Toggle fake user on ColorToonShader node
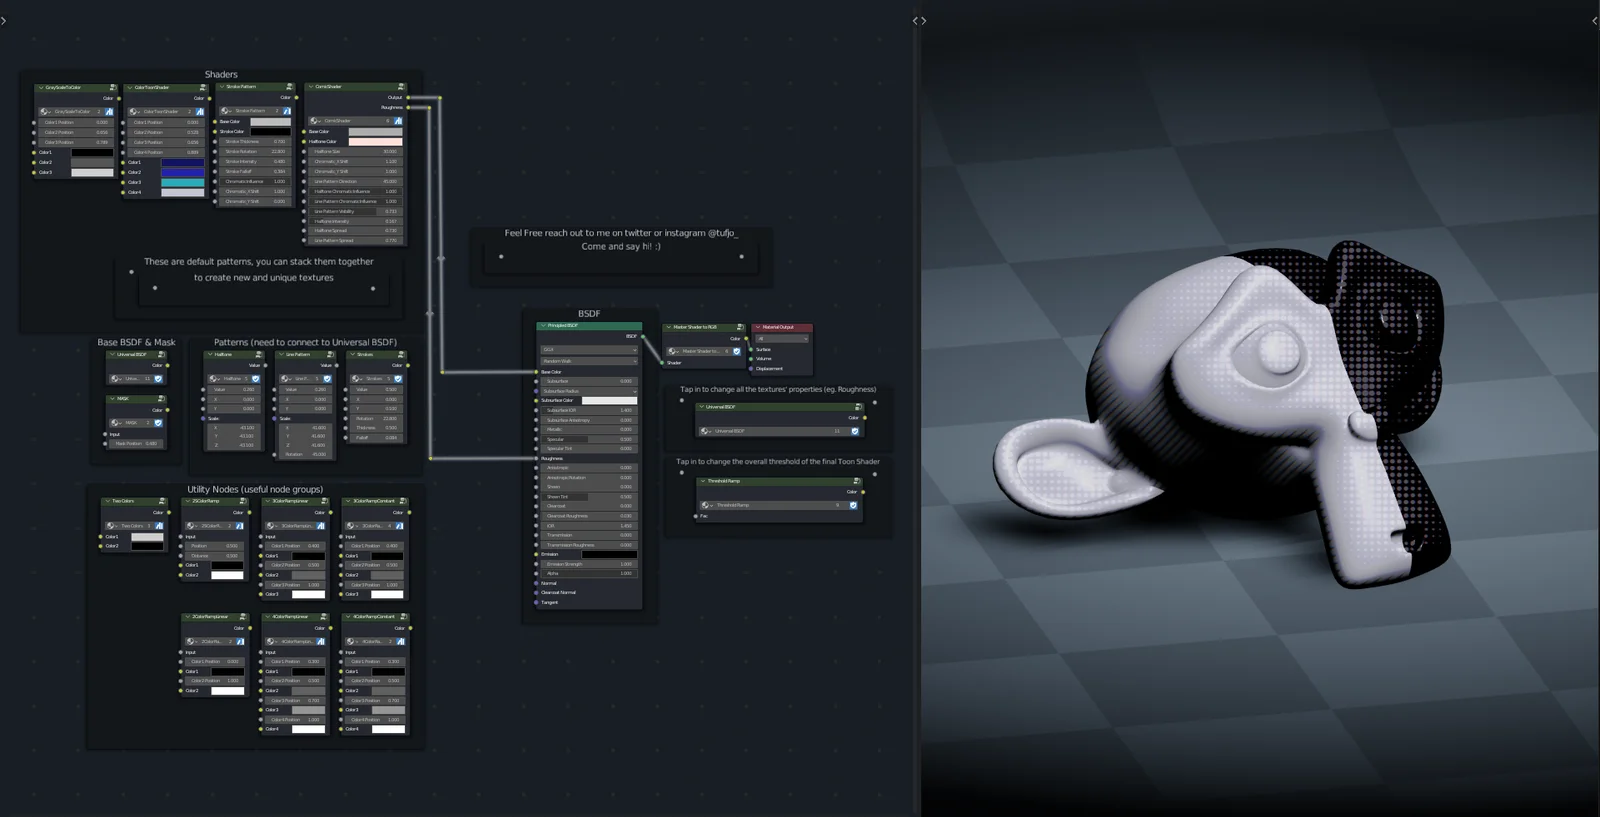Viewport: 1600px width, 817px height. (x=200, y=112)
